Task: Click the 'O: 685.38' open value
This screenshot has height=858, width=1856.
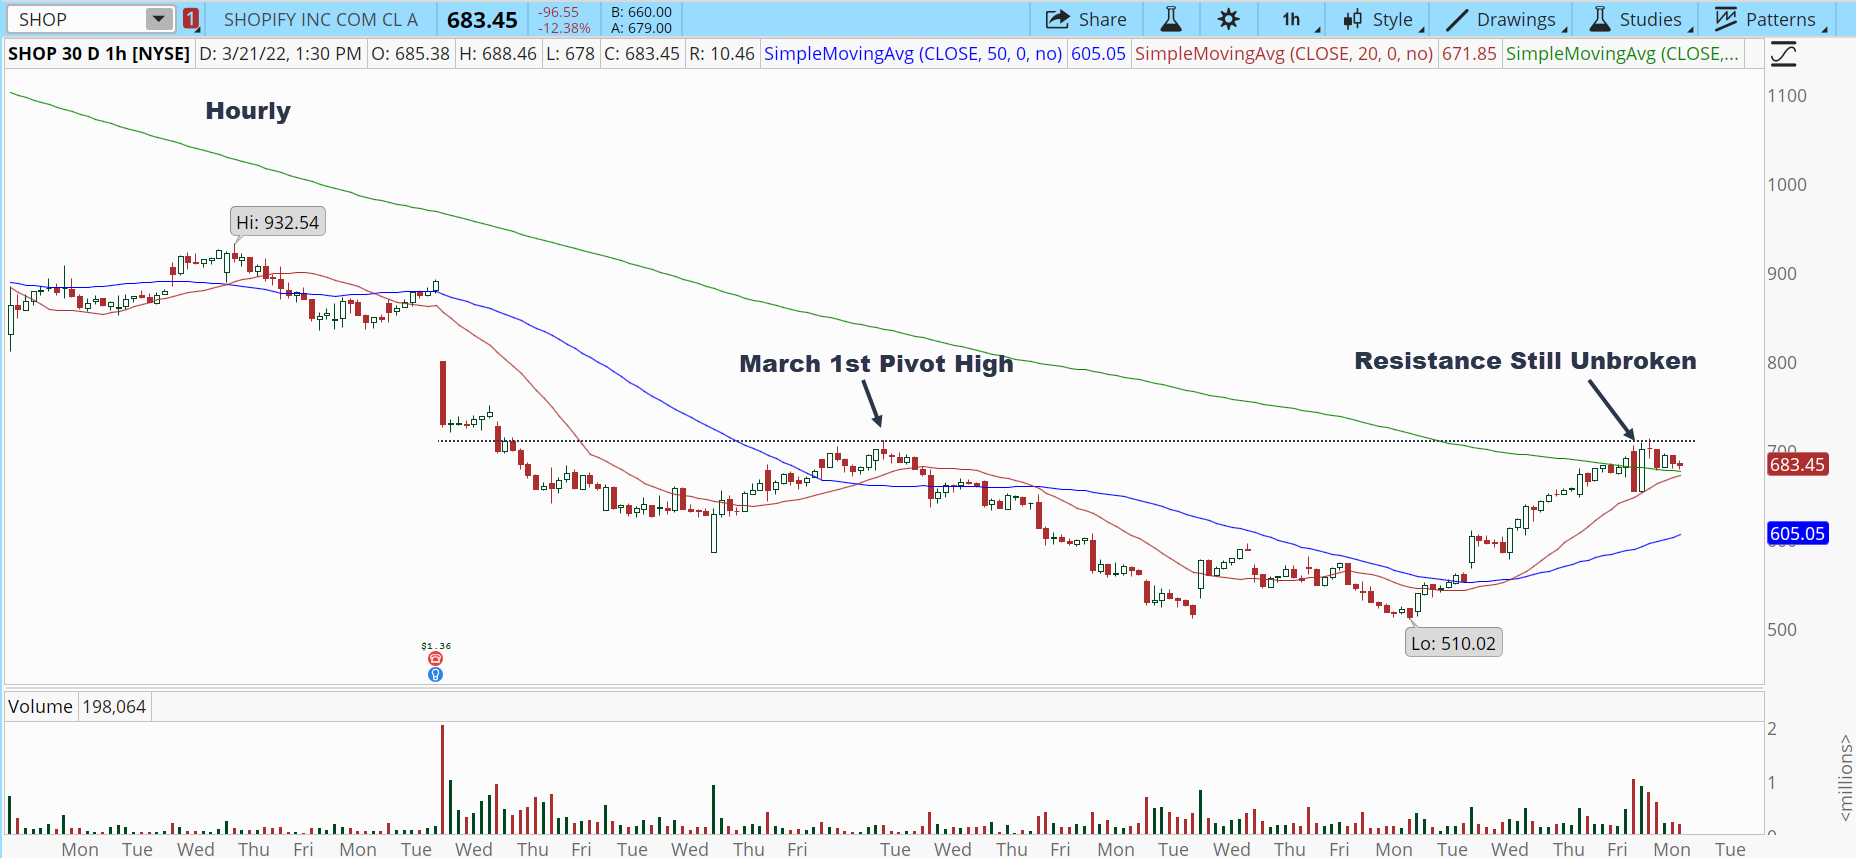Action: point(411,54)
